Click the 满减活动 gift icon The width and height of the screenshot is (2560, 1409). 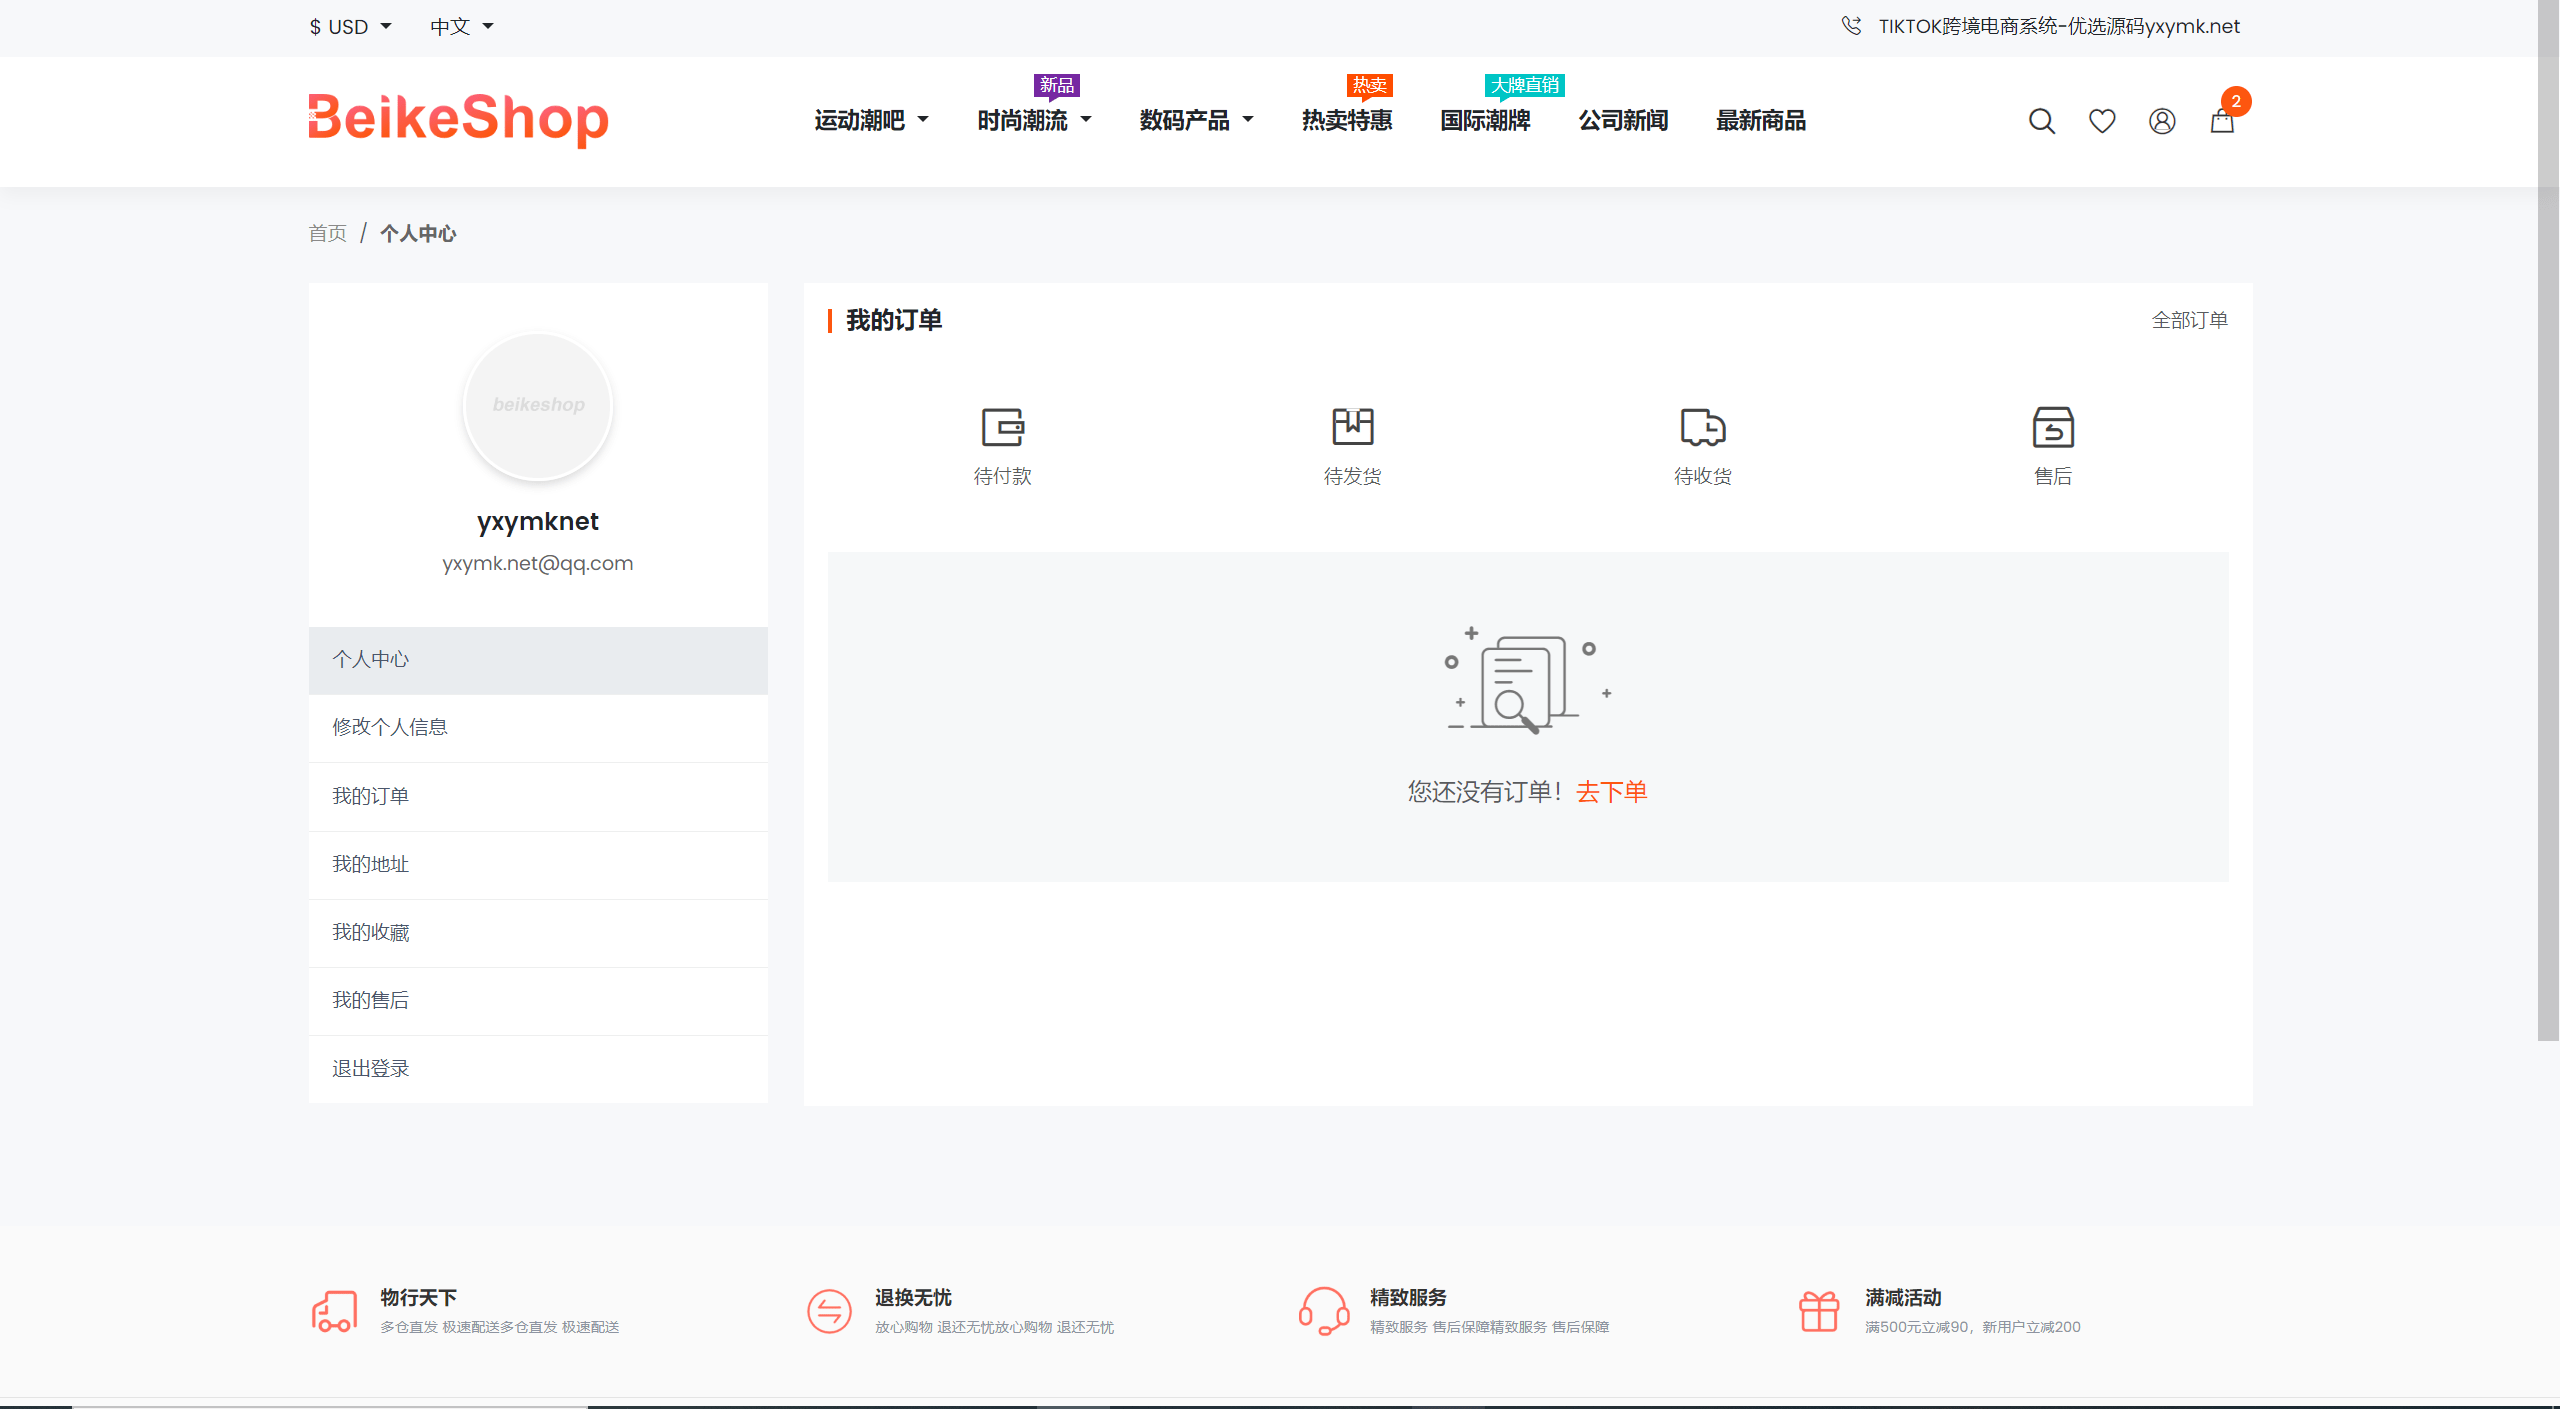click(x=1819, y=1311)
